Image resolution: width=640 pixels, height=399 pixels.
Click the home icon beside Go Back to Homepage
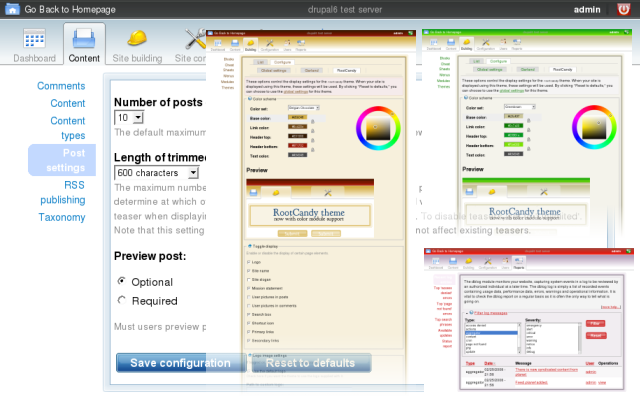tap(12, 9)
